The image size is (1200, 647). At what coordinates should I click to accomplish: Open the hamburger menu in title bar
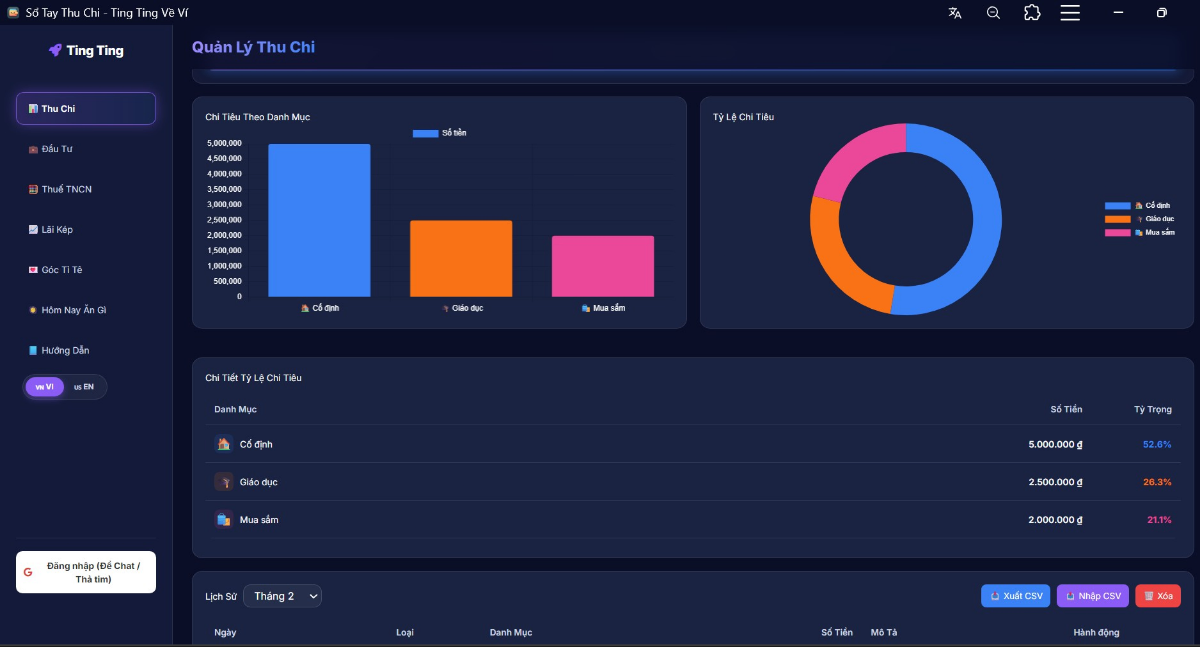point(1070,13)
